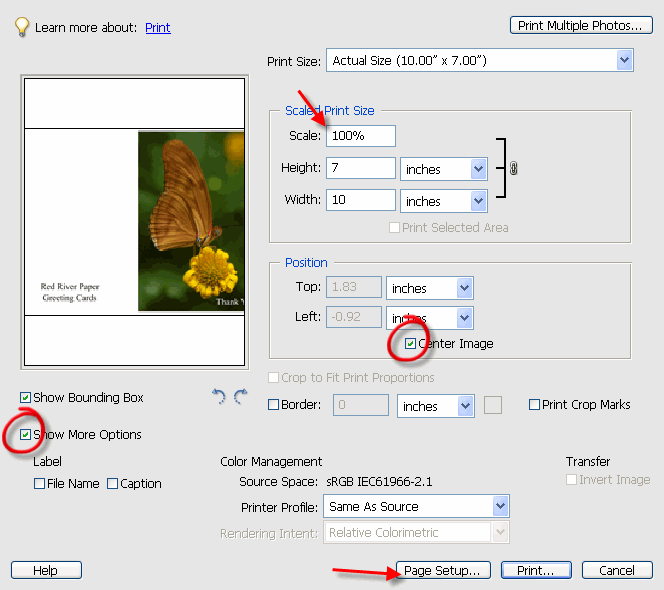The height and width of the screenshot is (590, 664).
Task: Enable the Caption label checkbox
Action: 112,484
